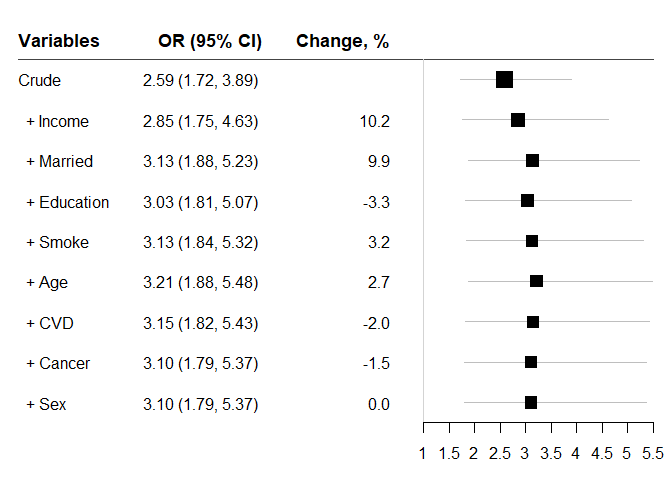Click the axis tick label 5.5
The image size is (672, 480).
653,454
